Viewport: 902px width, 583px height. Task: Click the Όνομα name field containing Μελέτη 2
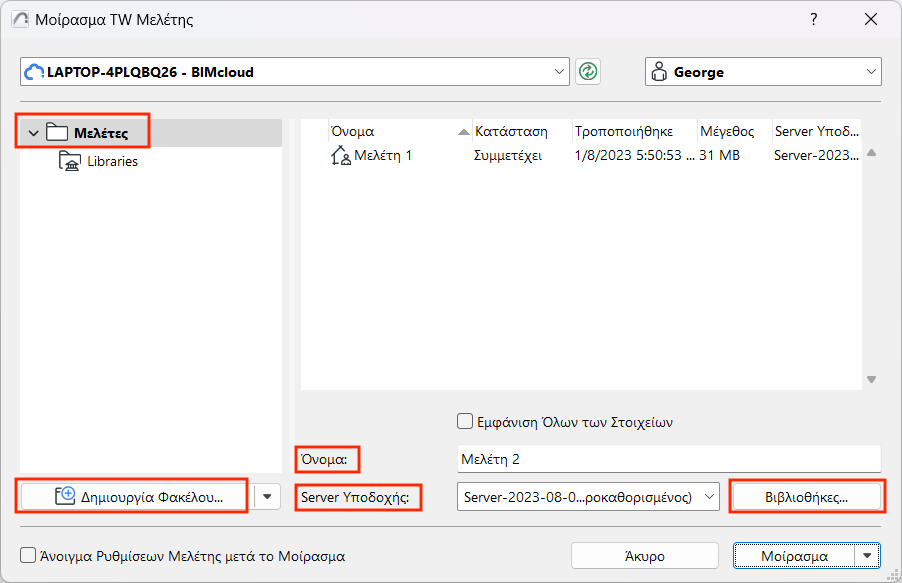669,459
